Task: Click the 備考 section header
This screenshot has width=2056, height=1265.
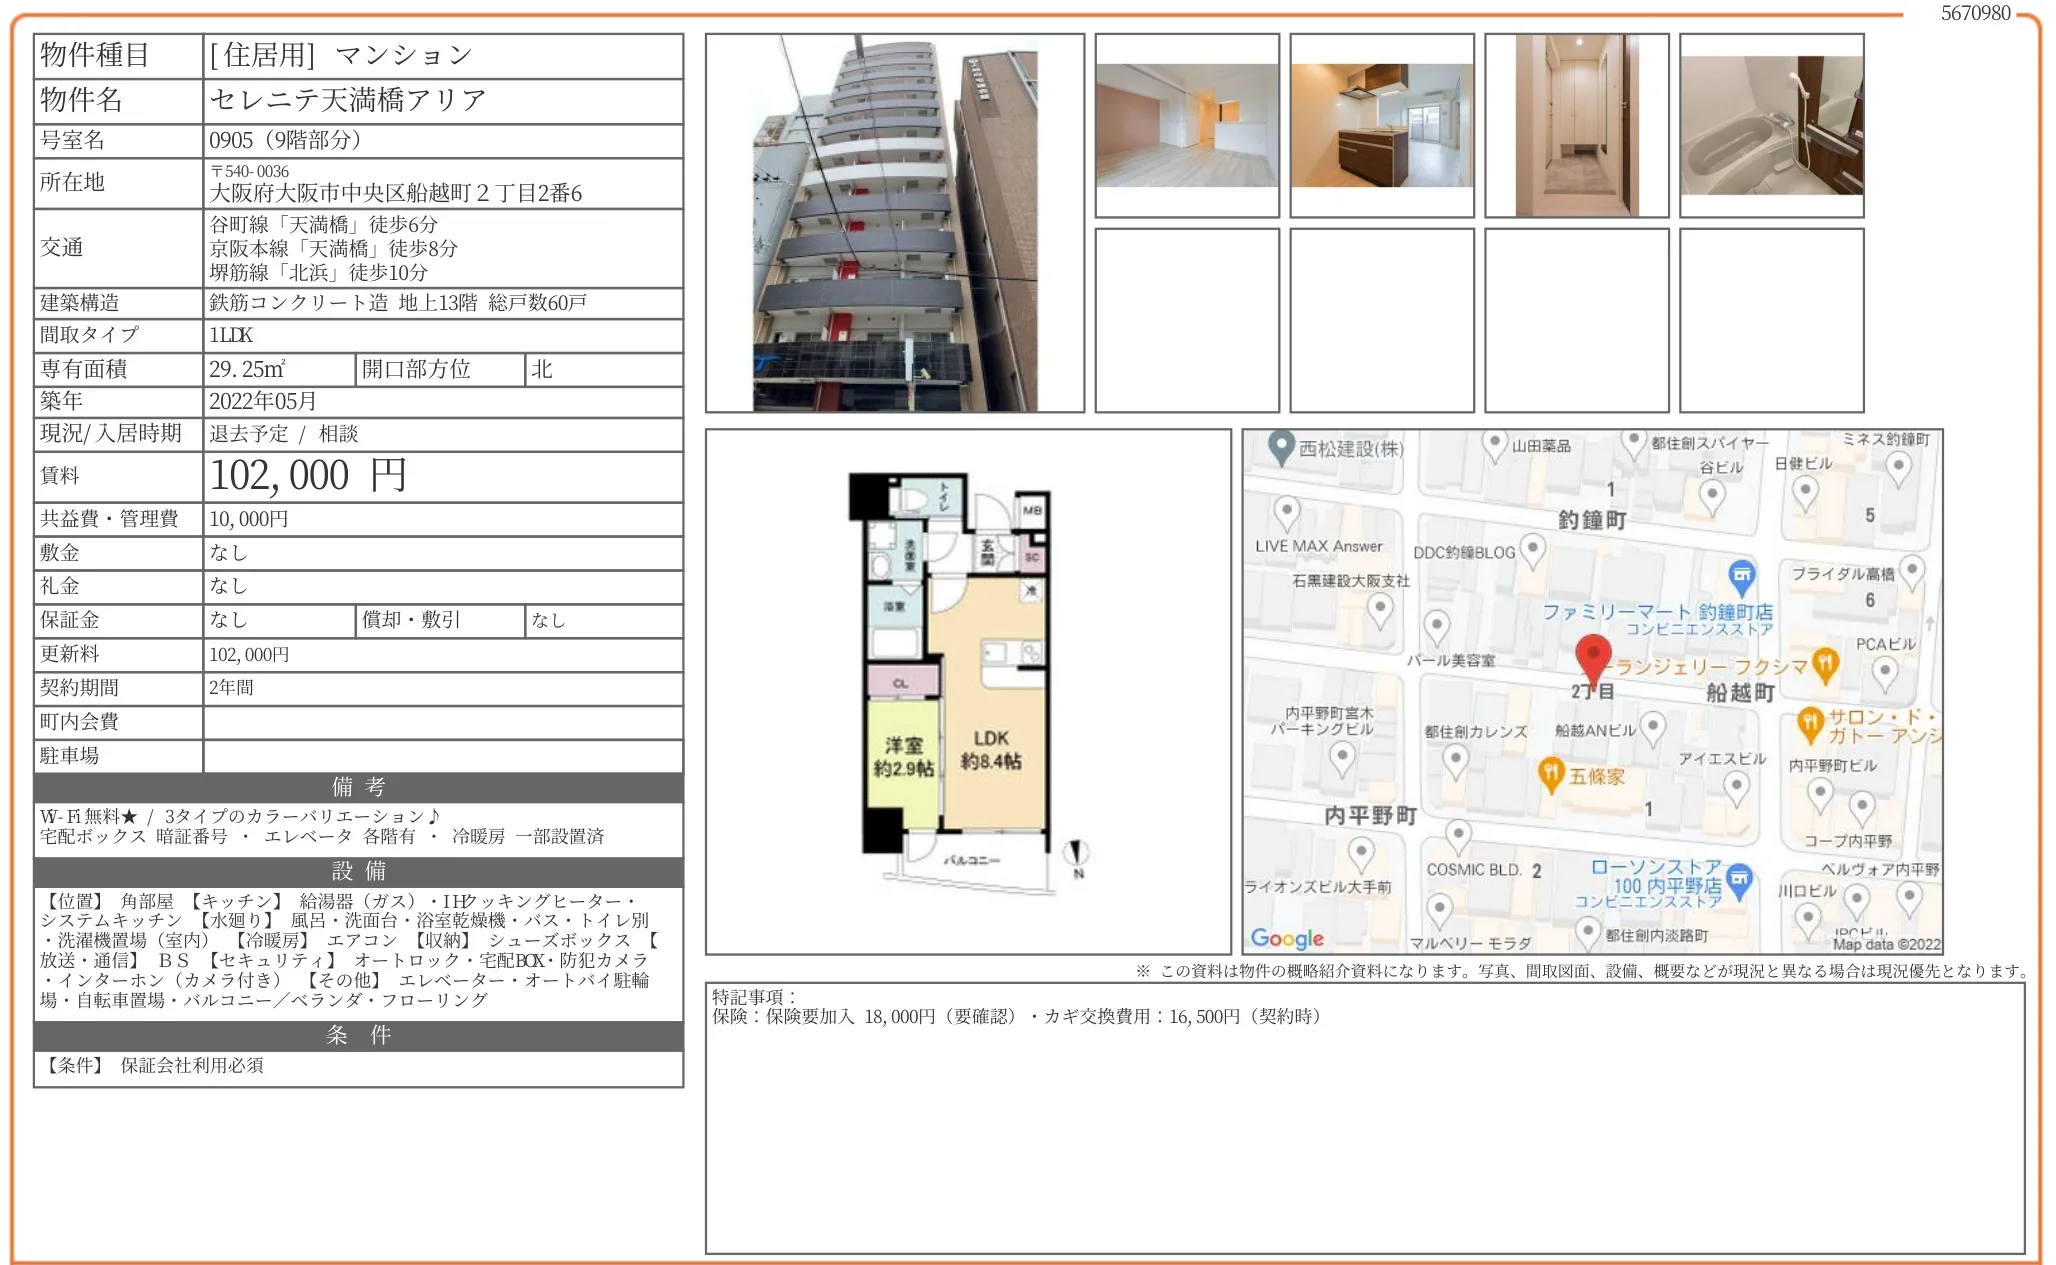Action: 358,787
